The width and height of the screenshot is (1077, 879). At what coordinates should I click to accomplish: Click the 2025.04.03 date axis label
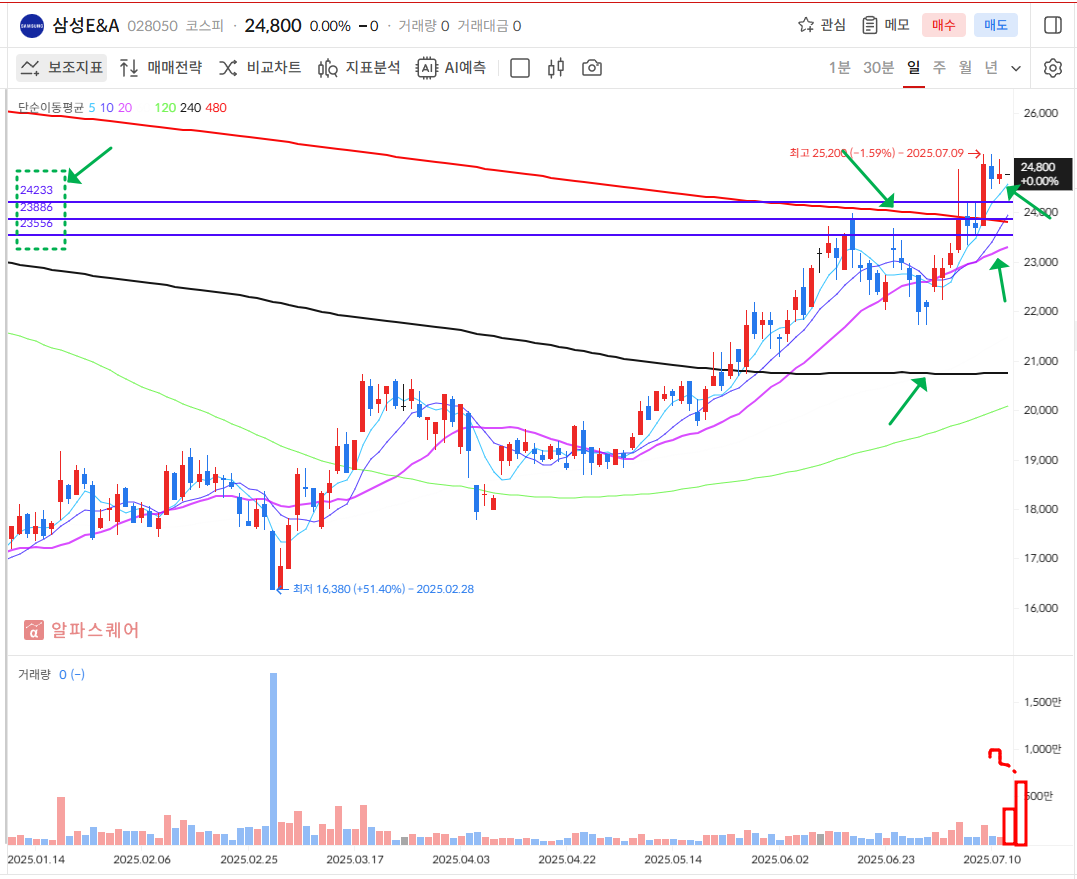click(461, 859)
